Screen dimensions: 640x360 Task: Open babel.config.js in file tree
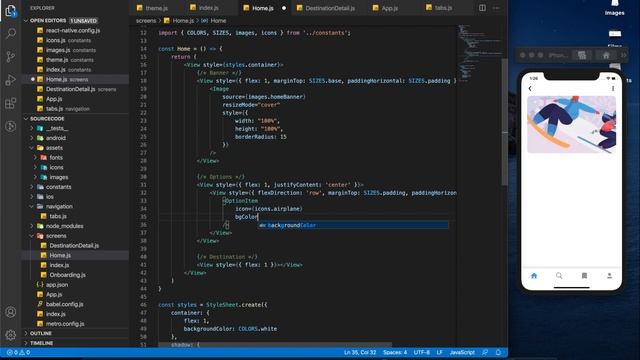point(64,304)
